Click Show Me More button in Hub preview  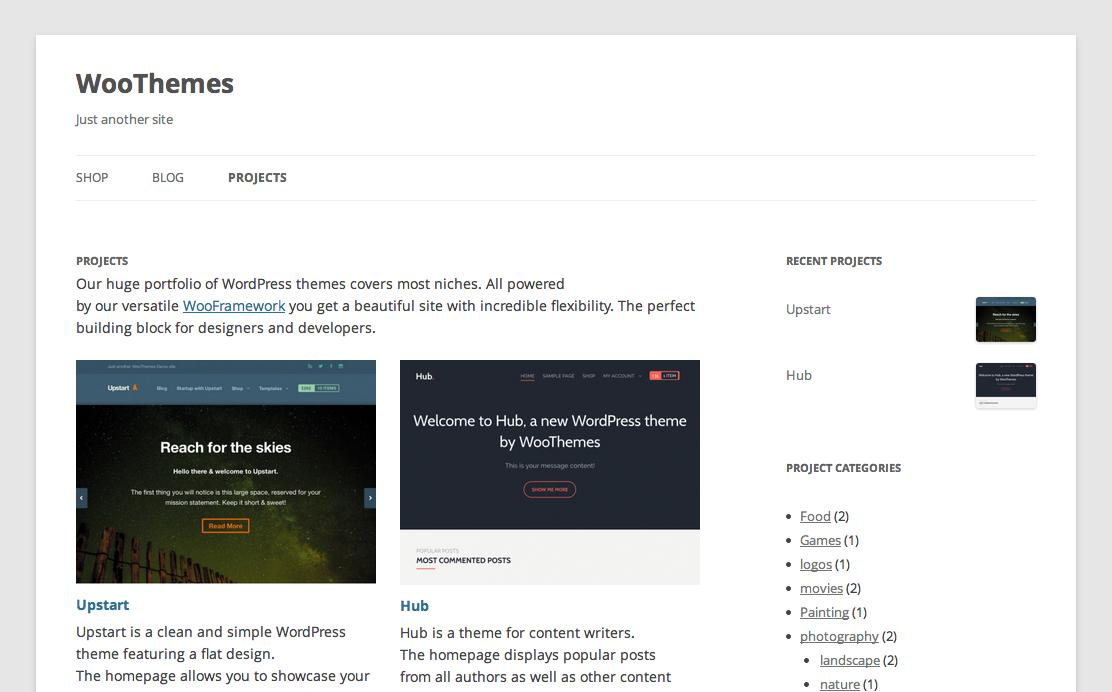pos(550,489)
